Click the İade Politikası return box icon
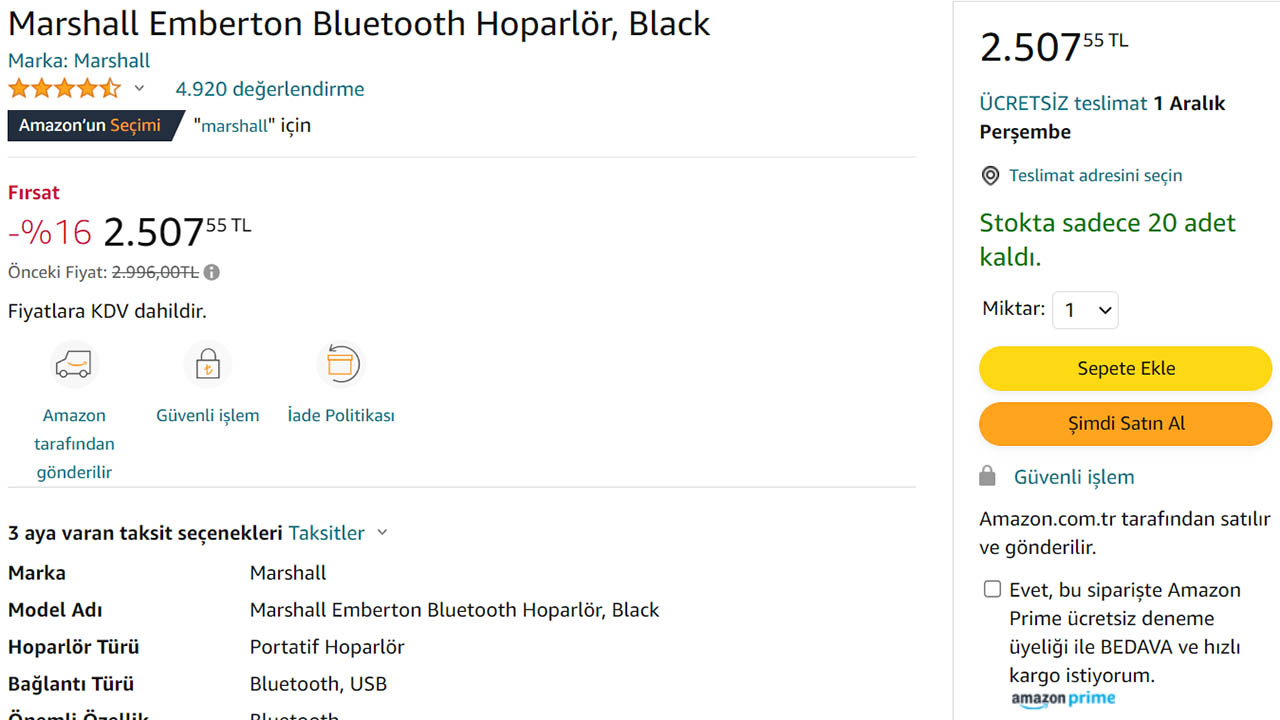 pyautogui.click(x=340, y=364)
